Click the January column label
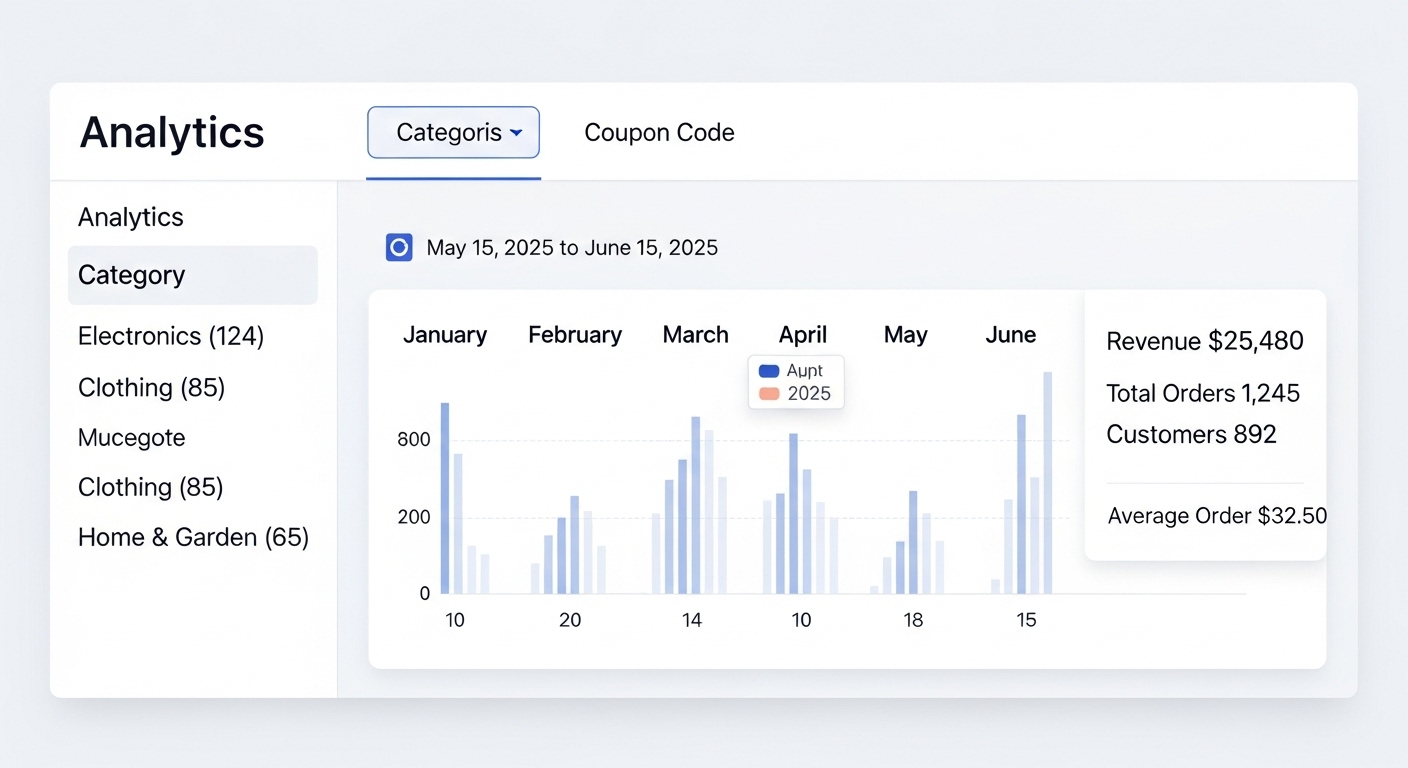This screenshot has width=1408, height=768. tap(445, 335)
